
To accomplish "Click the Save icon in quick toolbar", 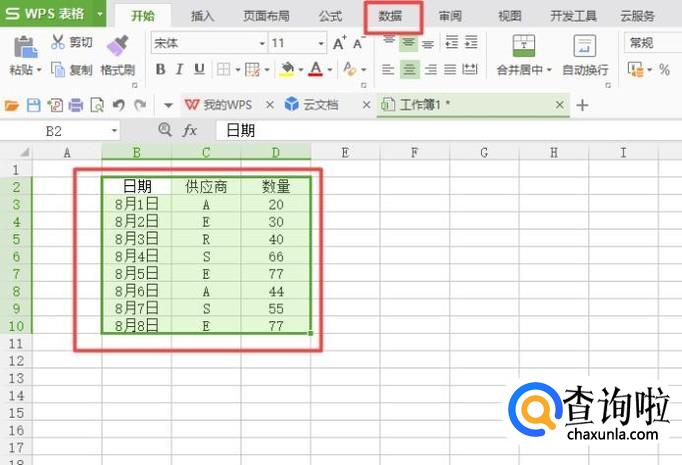I will 33,105.
